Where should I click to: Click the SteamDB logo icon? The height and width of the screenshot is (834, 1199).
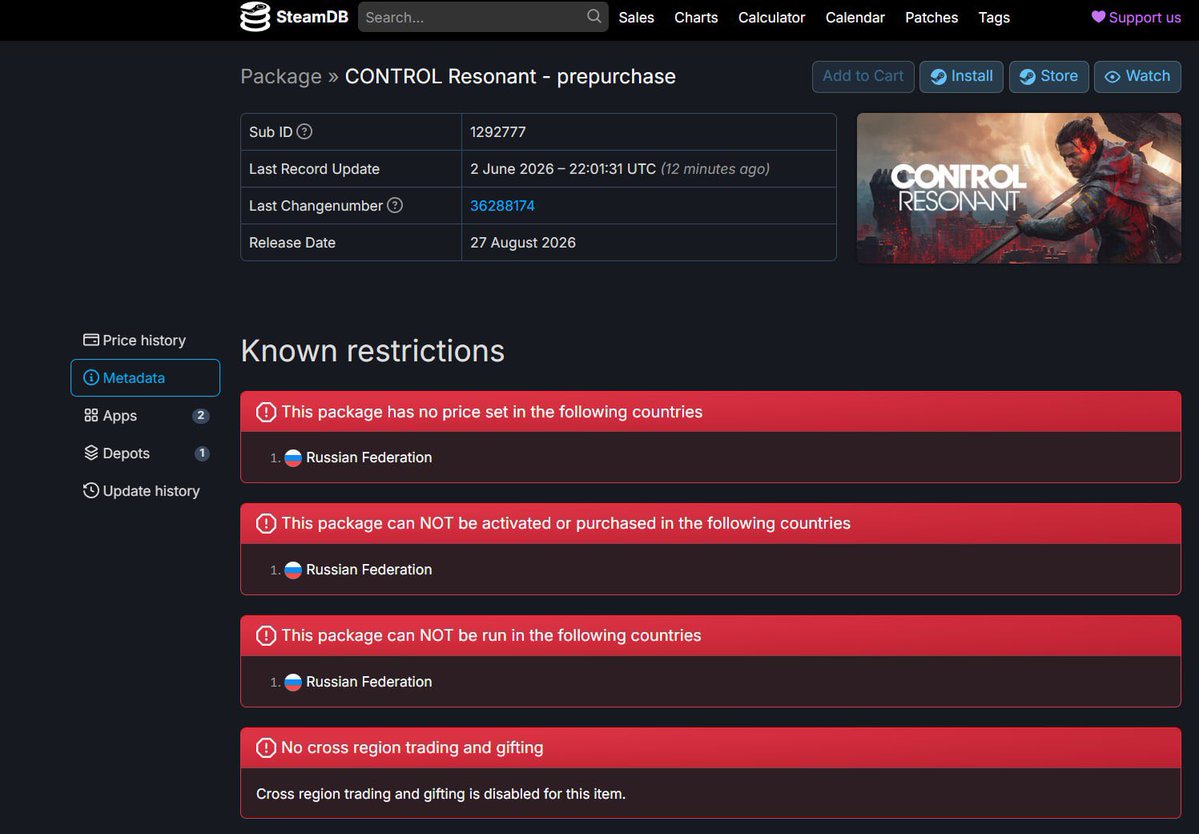point(255,17)
